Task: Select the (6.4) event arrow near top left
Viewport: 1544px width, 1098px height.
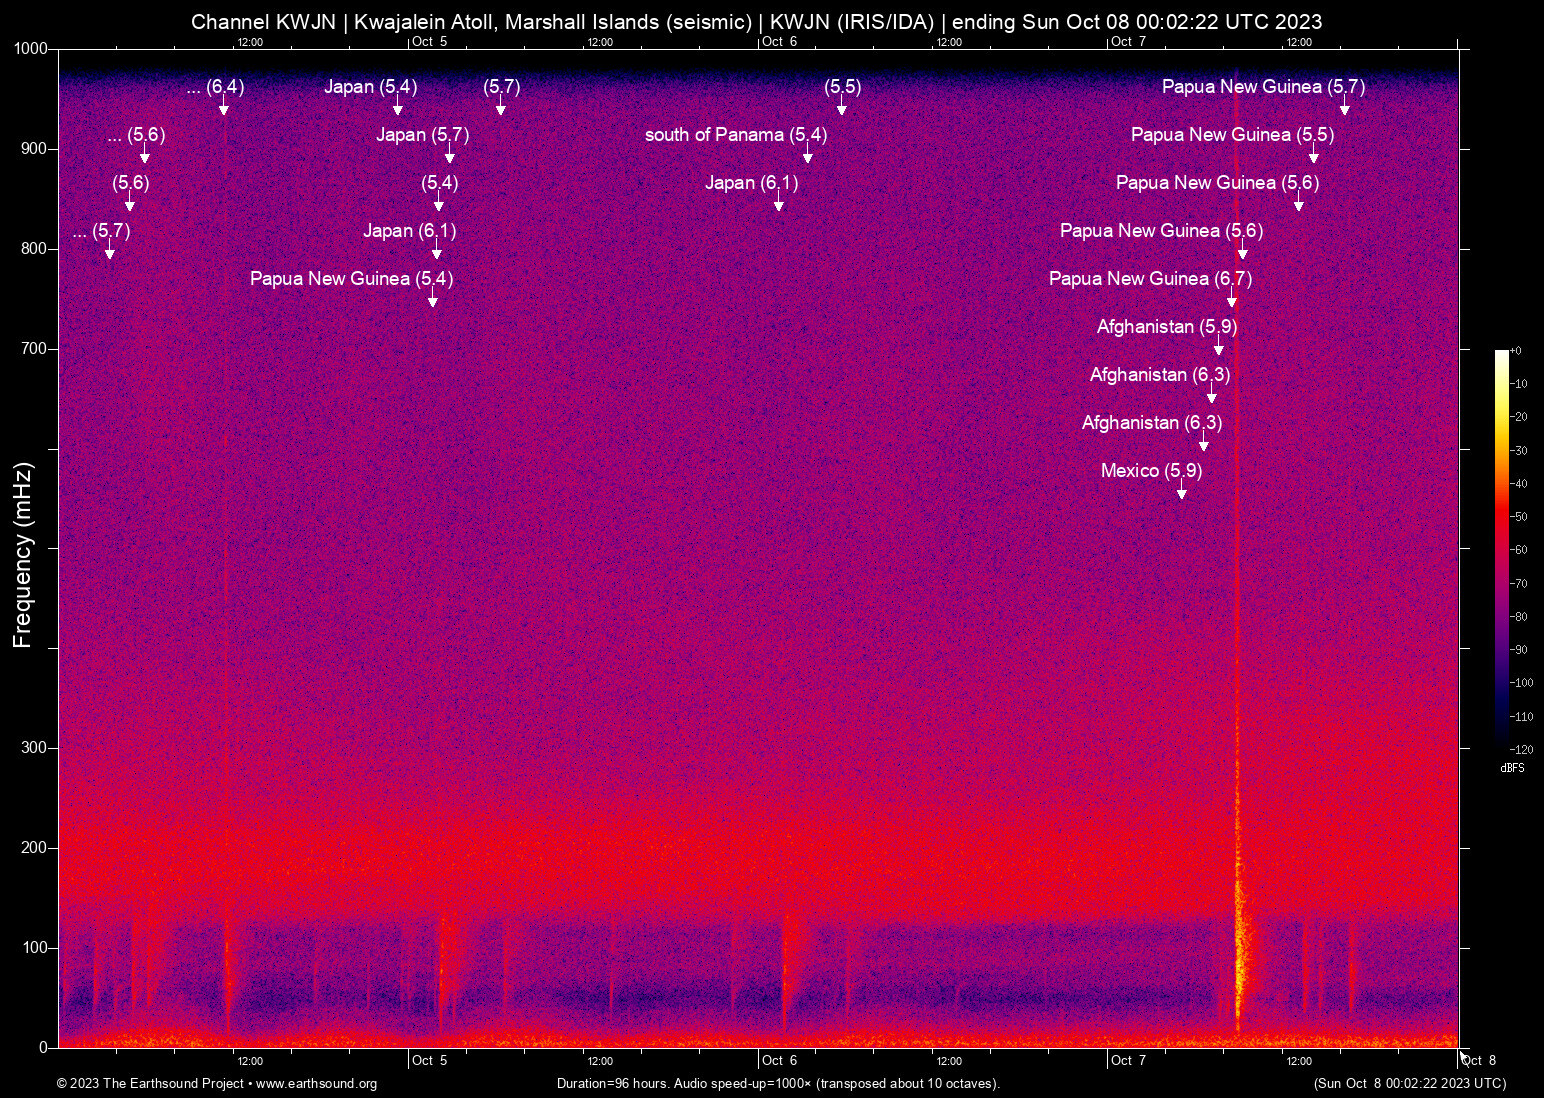Action: point(223,109)
